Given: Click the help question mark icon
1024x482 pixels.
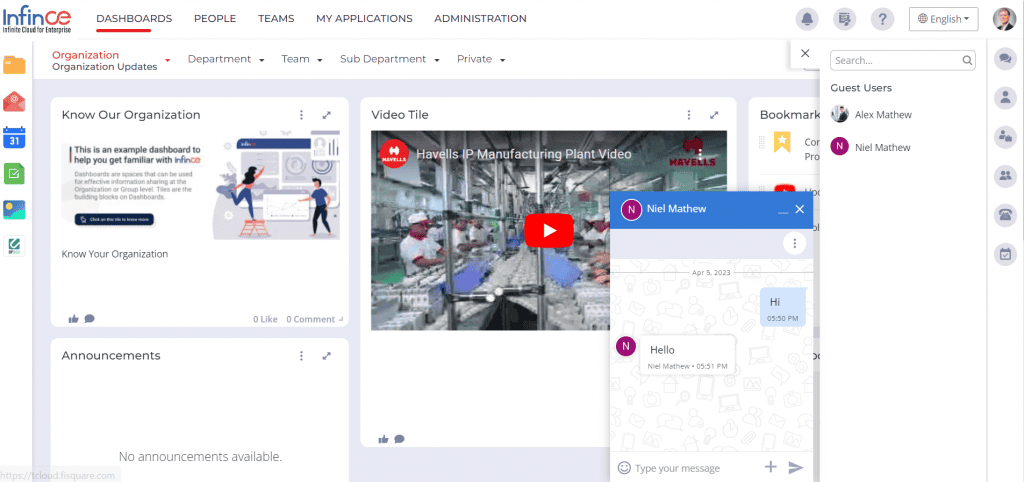Looking at the screenshot, I should pyautogui.click(x=882, y=19).
